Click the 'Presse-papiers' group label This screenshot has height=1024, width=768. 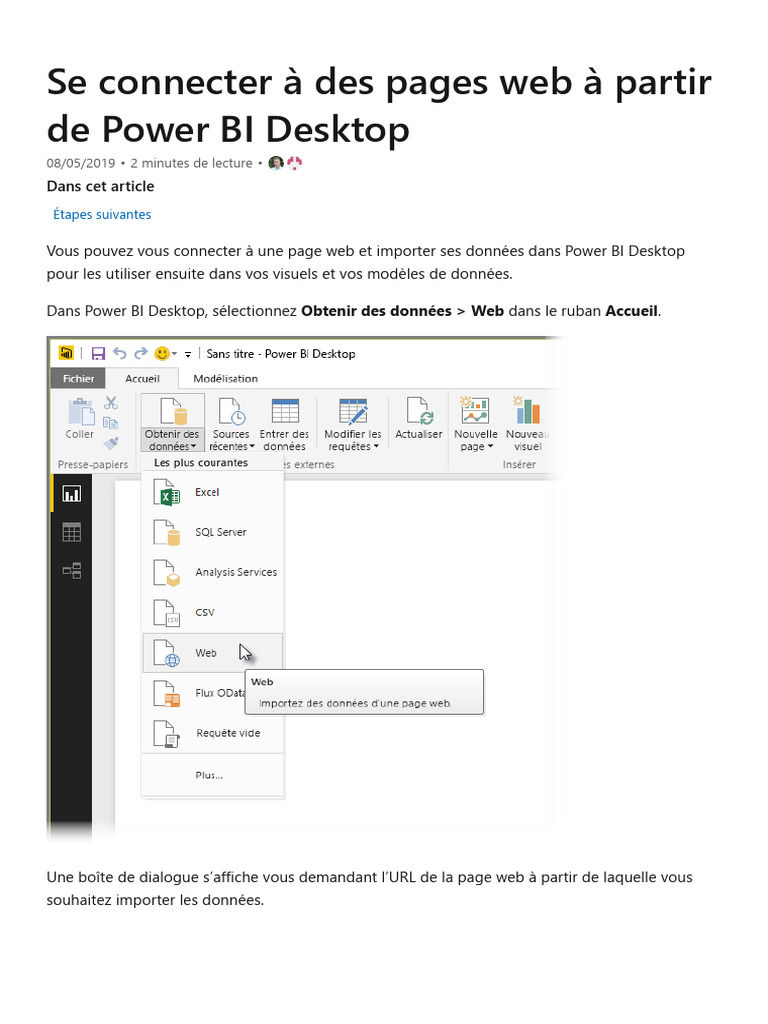[93, 464]
